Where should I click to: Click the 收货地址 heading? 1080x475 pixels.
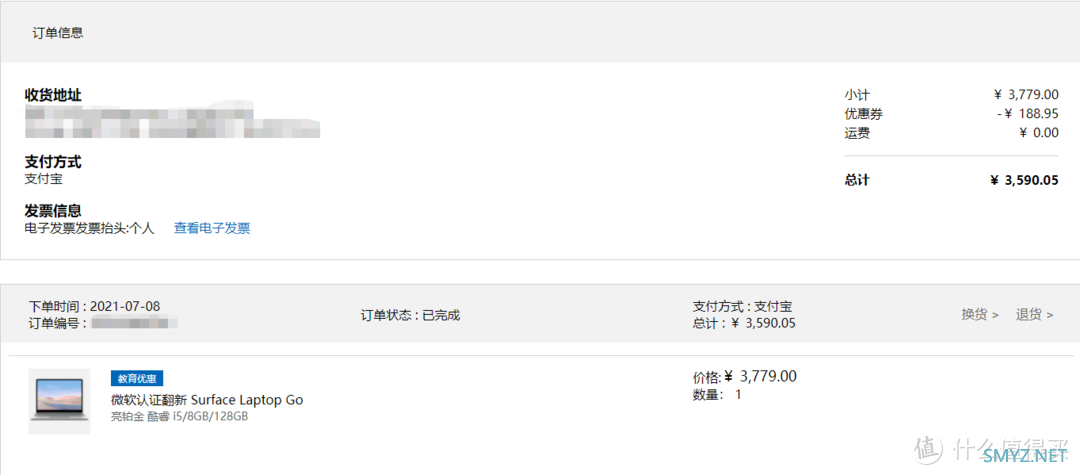[x=53, y=95]
